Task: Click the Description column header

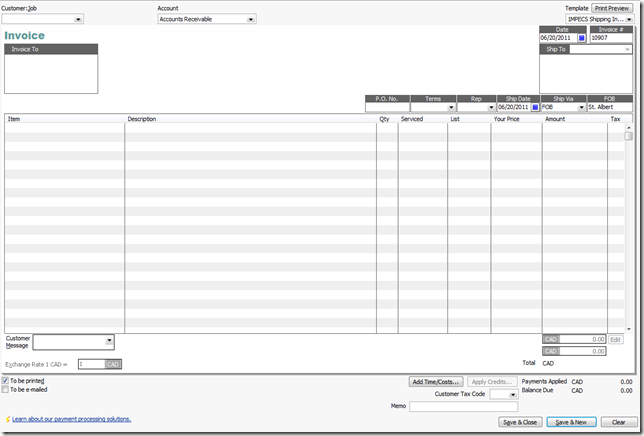Action: pyautogui.click(x=250, y=119)
